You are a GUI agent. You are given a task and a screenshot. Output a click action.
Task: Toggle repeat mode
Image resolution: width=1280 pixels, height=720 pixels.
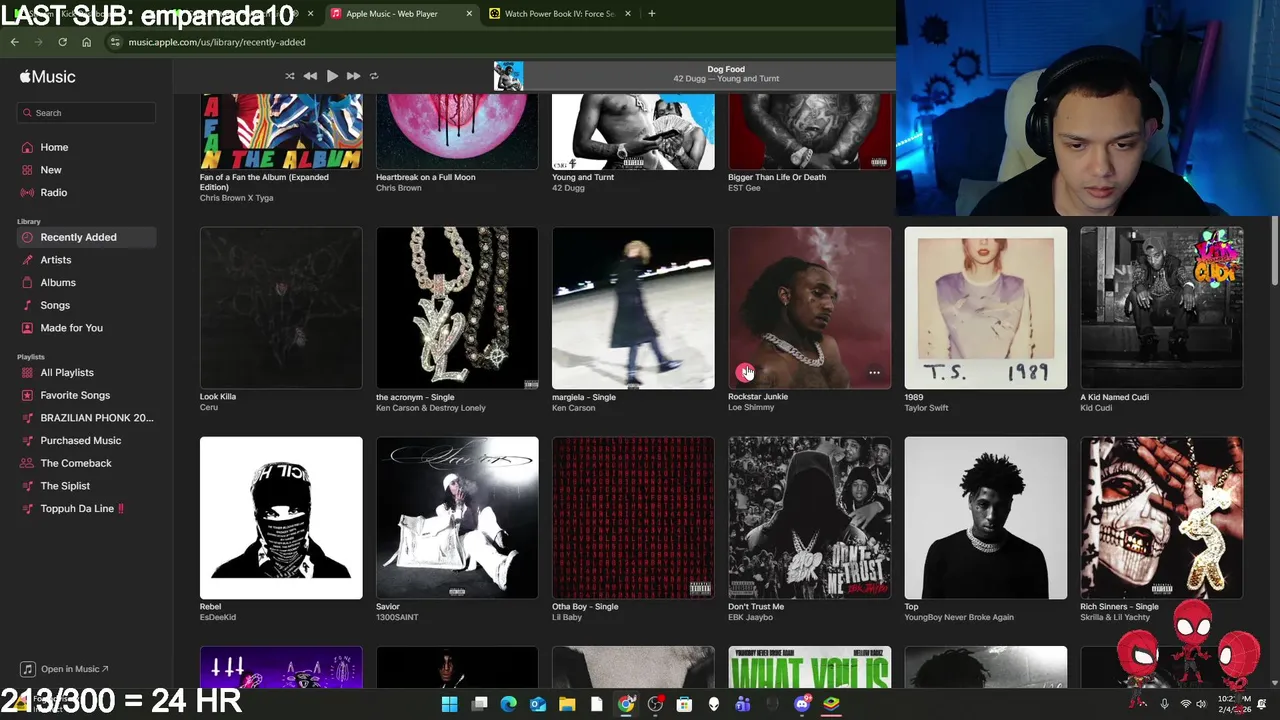click(374, 76)
